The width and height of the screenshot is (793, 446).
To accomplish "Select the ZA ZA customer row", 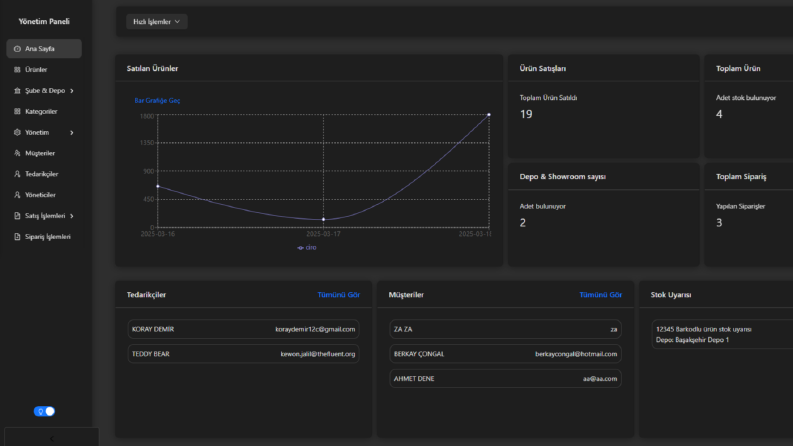I will (x=505, y=329).
